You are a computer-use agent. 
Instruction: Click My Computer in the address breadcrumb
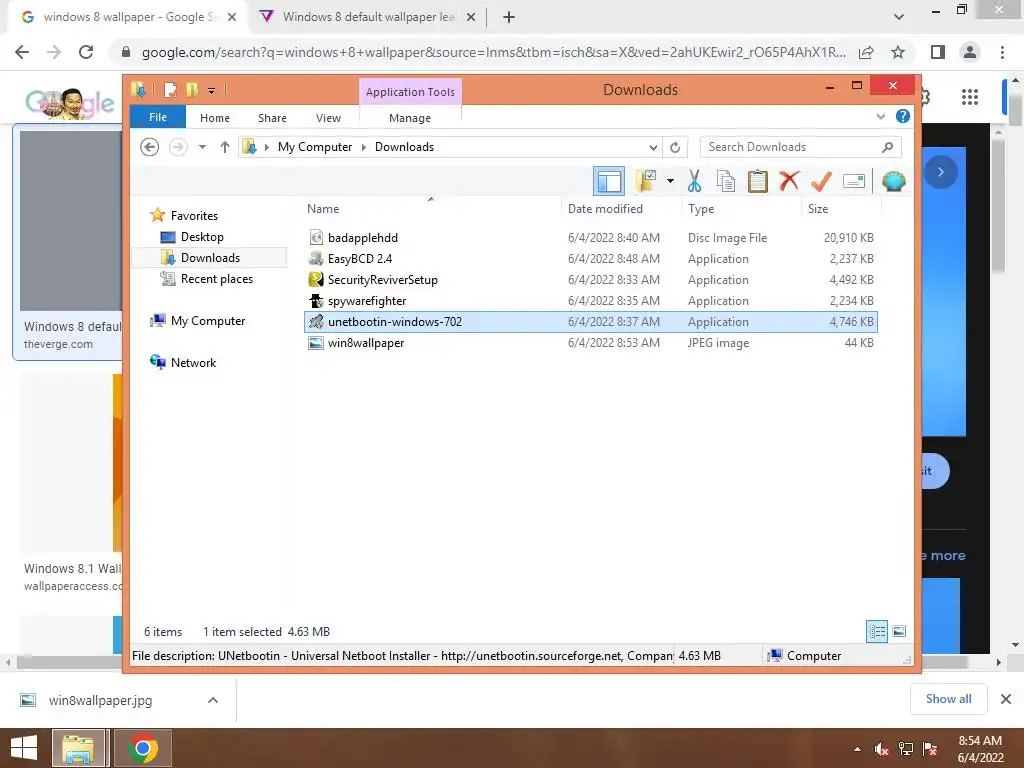(x=315, y=147)
